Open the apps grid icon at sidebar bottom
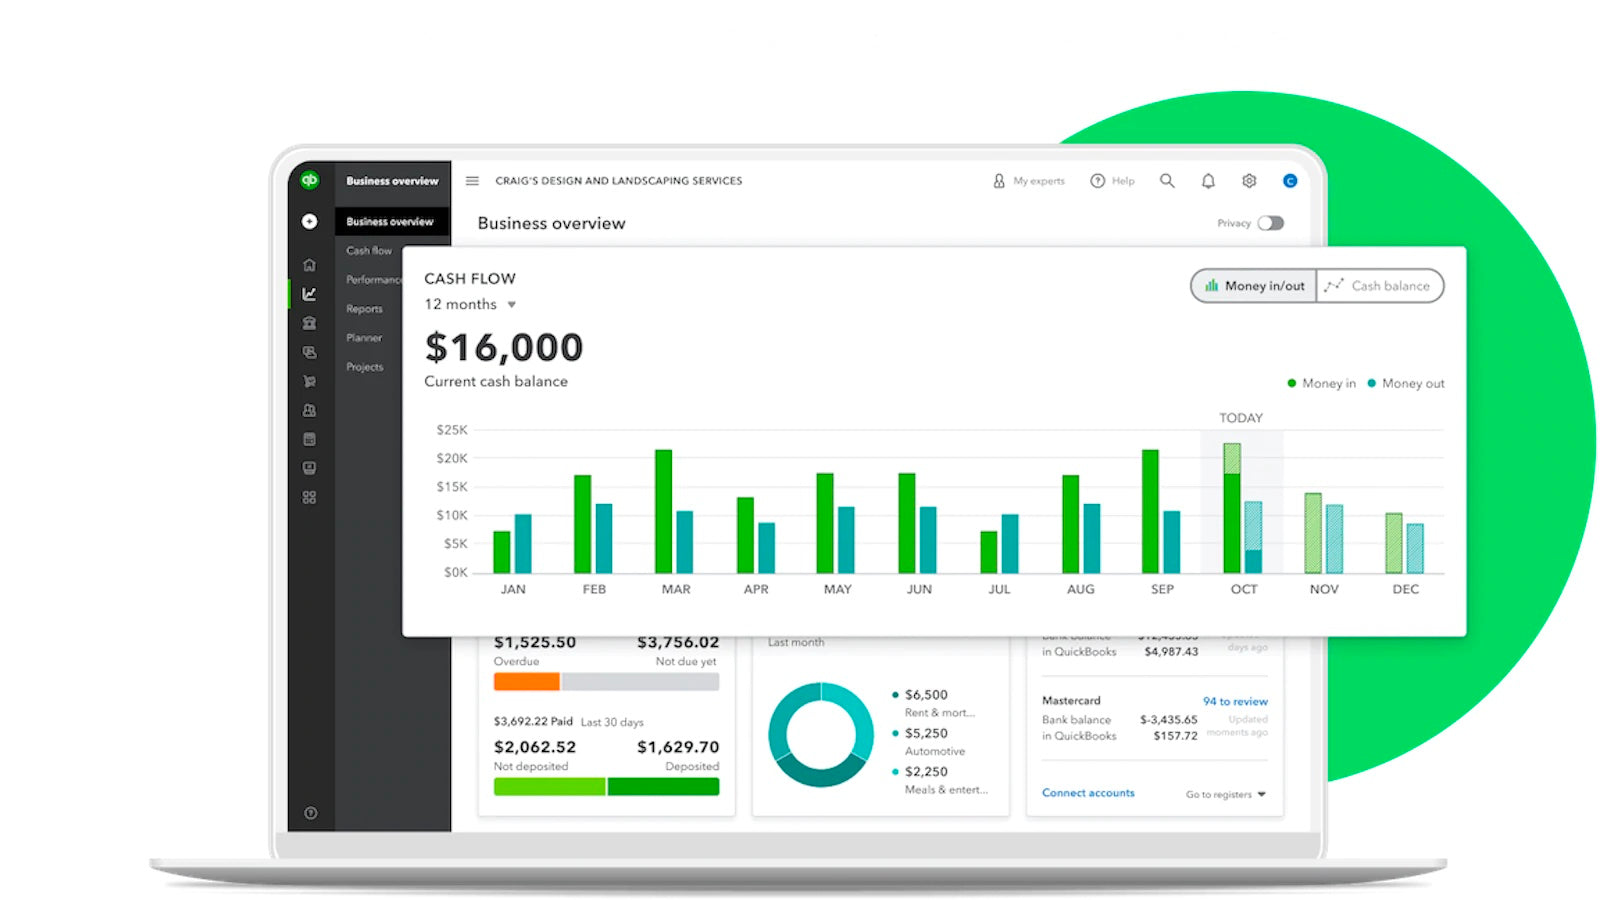1600x900 pixels. click(310, 497)
